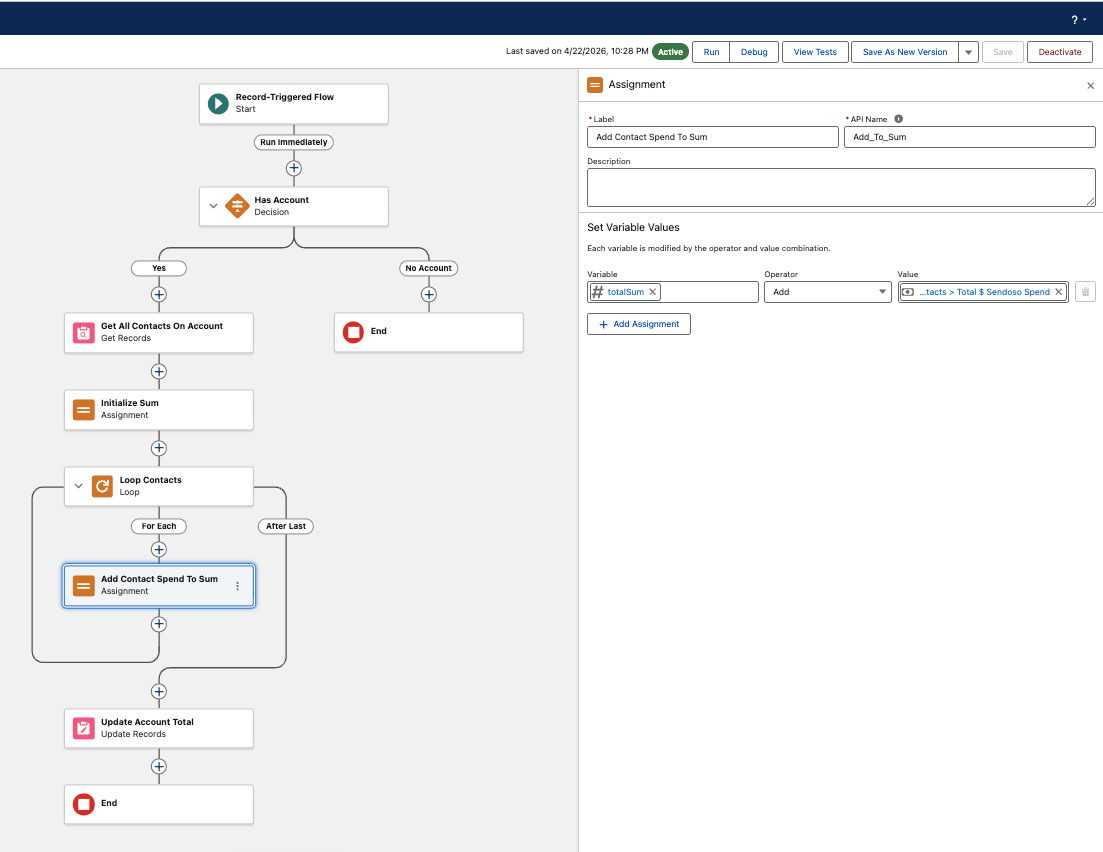Click the Label input field
Viewport: 1103px width, 852px height.
pos(713,137)
